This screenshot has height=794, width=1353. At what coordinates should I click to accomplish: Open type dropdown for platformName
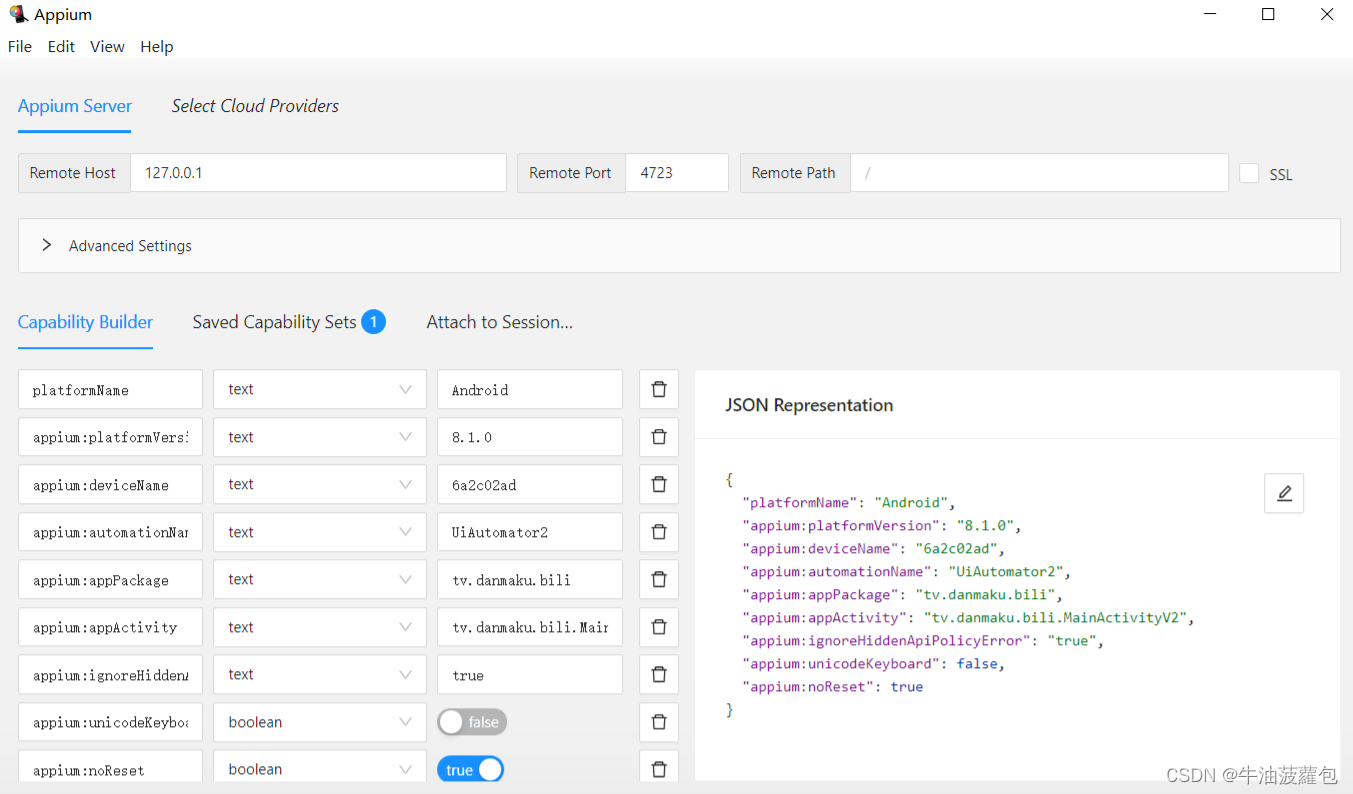tap(320, 389)
